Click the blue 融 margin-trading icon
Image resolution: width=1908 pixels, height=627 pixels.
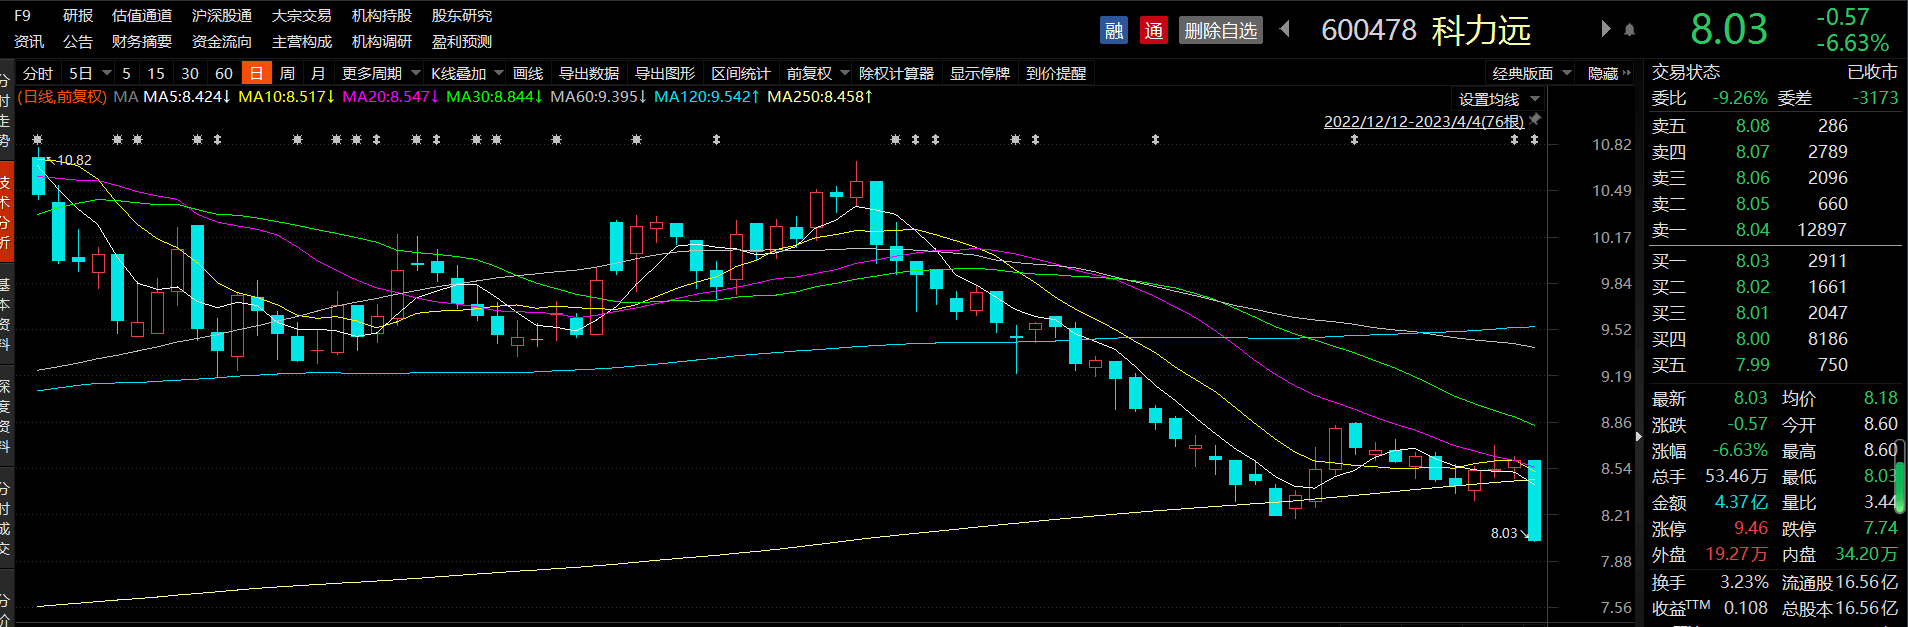(x=1113, y=30)
